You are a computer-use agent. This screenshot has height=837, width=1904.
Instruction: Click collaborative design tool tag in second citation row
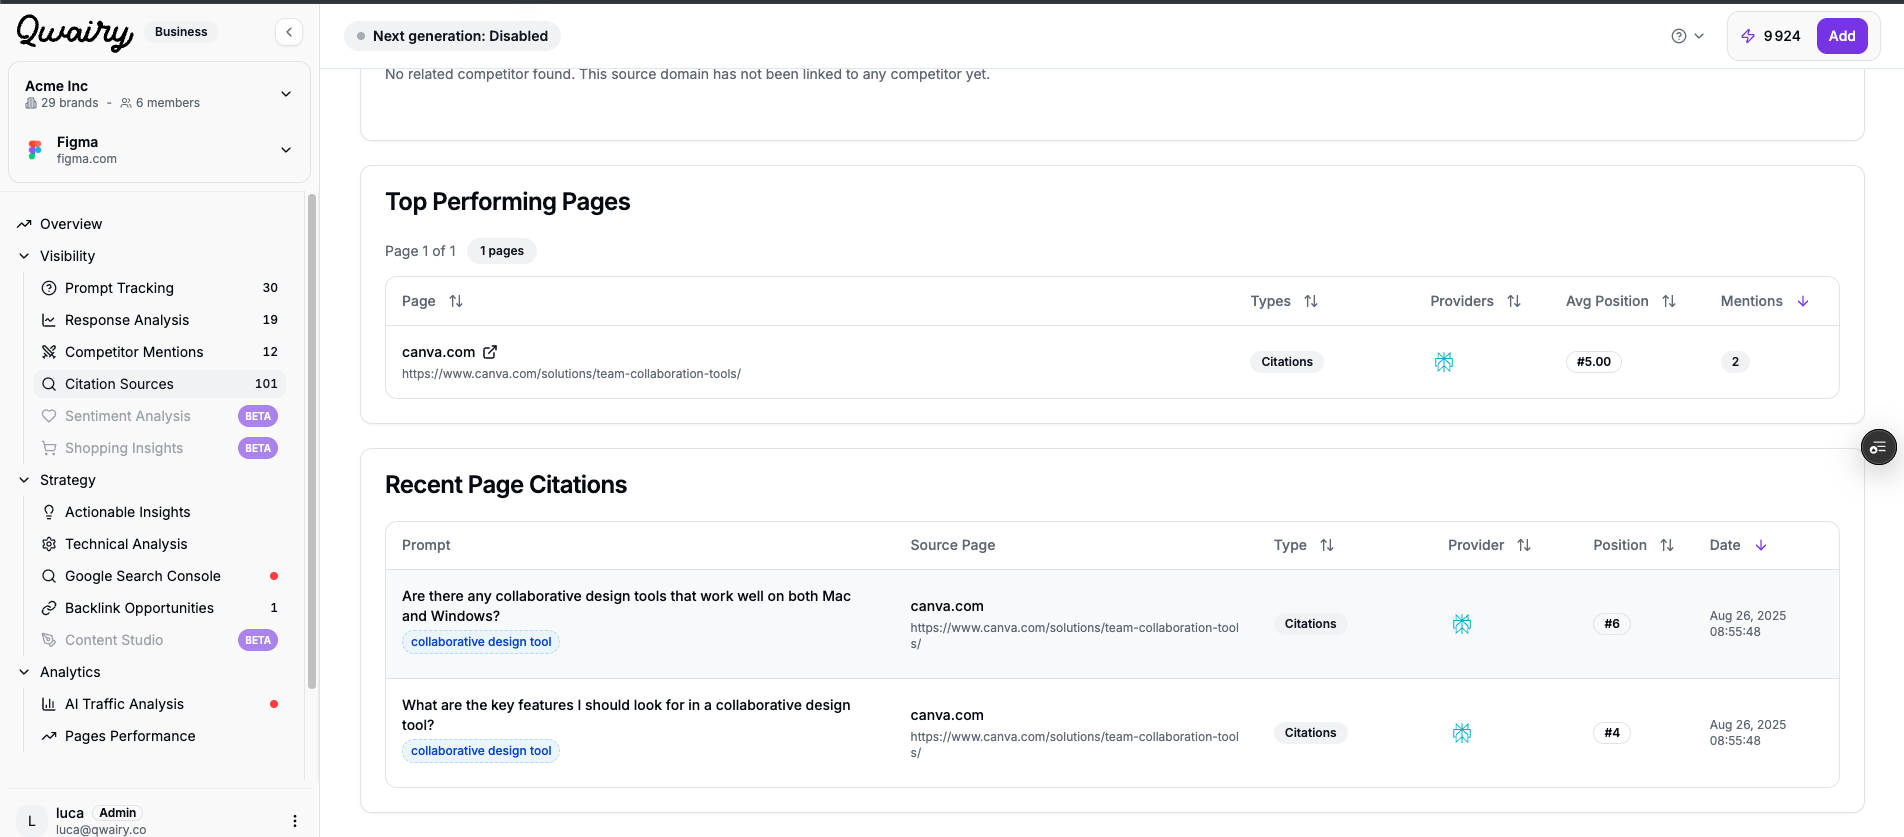point(481,751)
